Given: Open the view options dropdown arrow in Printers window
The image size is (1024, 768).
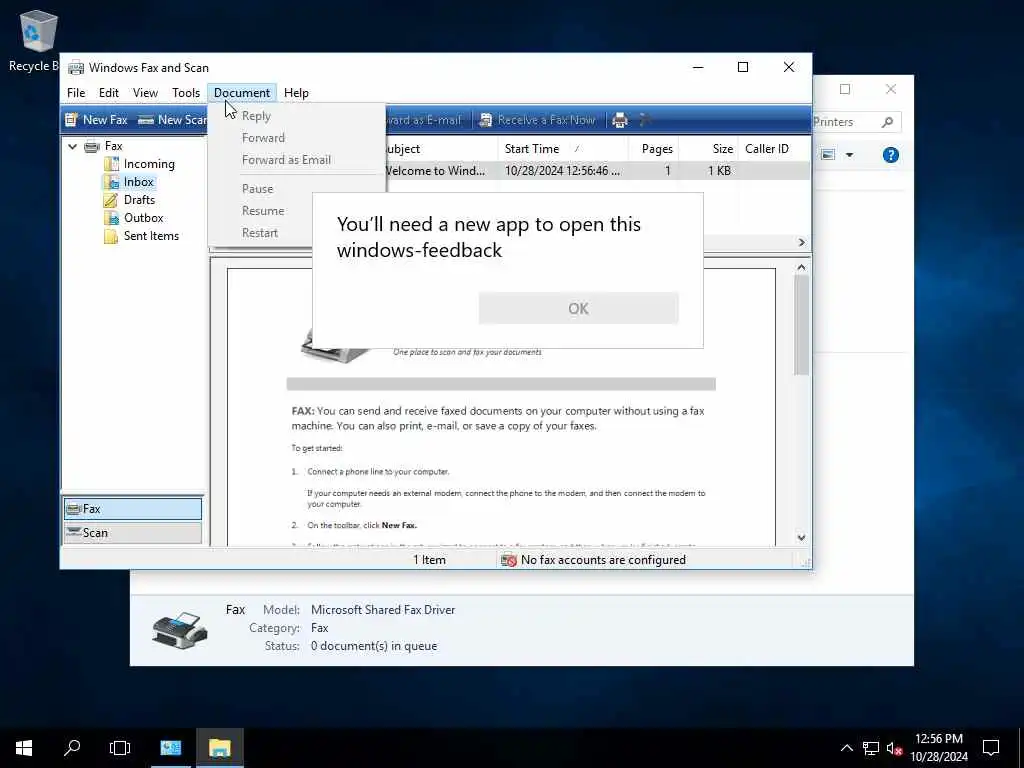Looking at the screenshot, I should [x=849, y=155].
